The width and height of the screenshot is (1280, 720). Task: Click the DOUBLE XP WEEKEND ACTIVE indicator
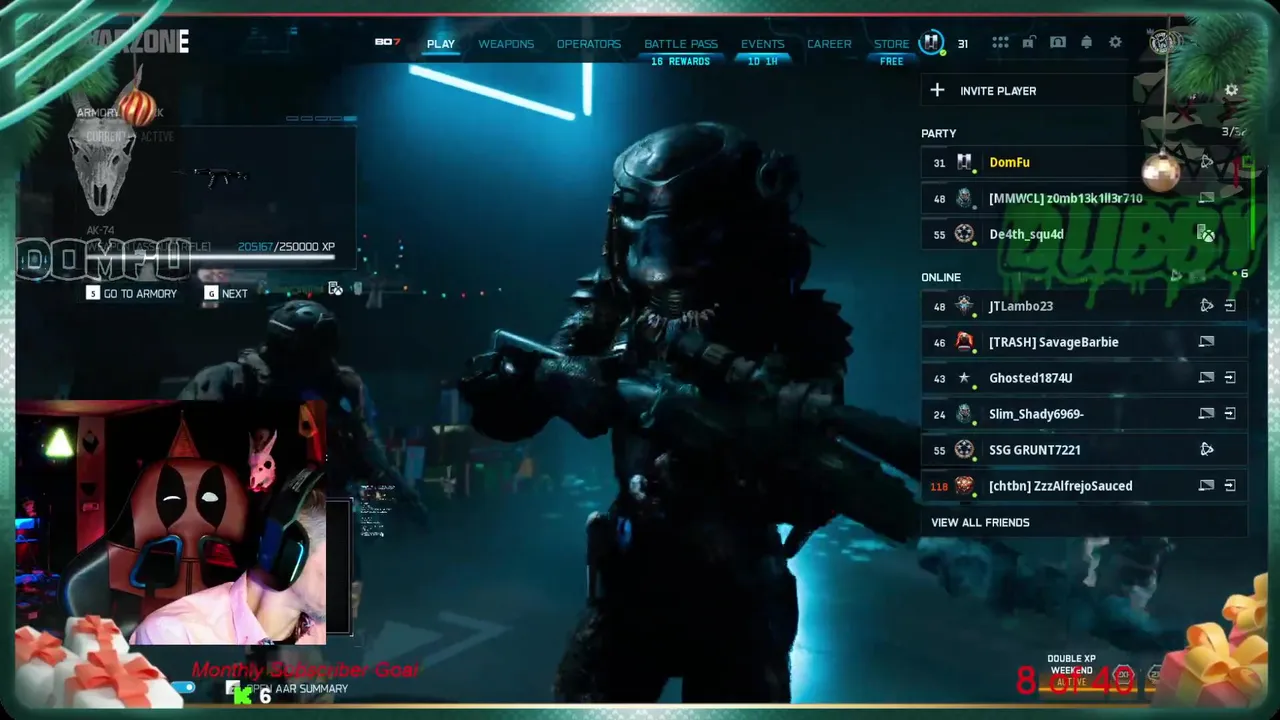(x=1071, y=670)
